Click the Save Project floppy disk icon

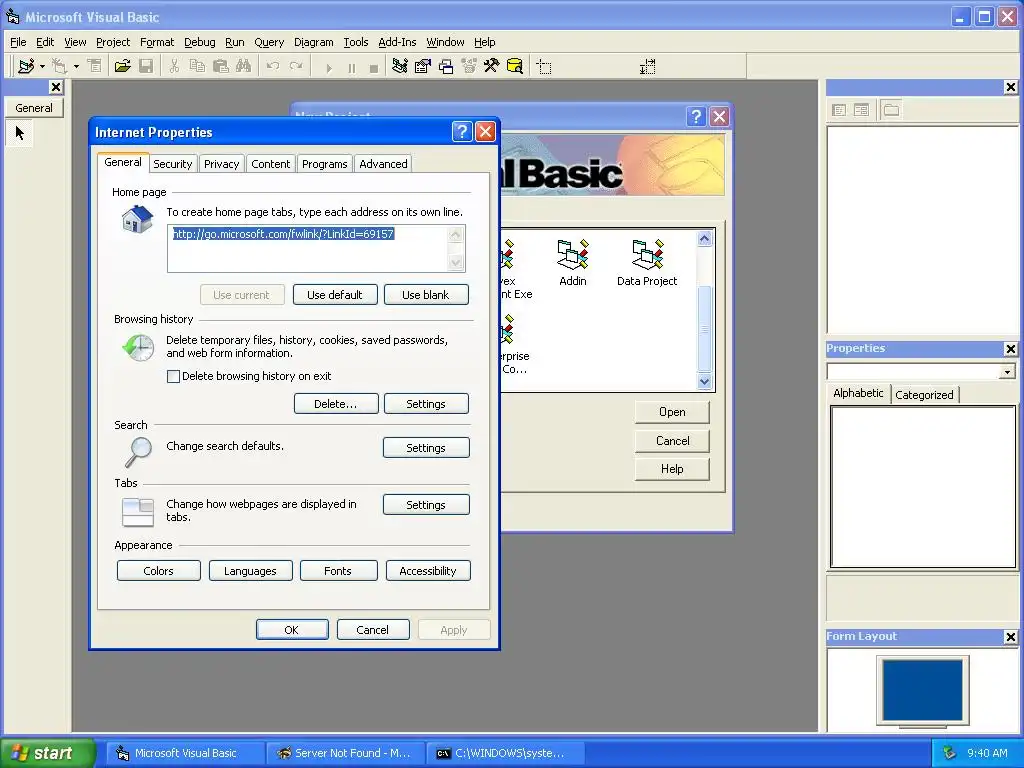pos(146,66)
